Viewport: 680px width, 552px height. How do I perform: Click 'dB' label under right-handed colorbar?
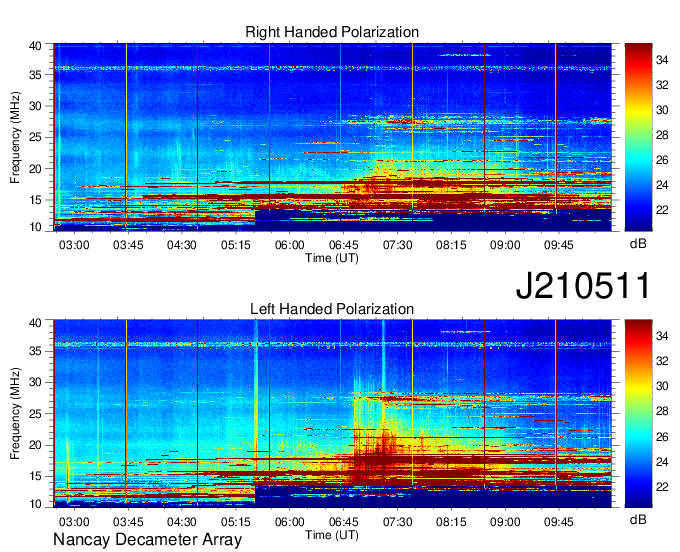[638, 244]
